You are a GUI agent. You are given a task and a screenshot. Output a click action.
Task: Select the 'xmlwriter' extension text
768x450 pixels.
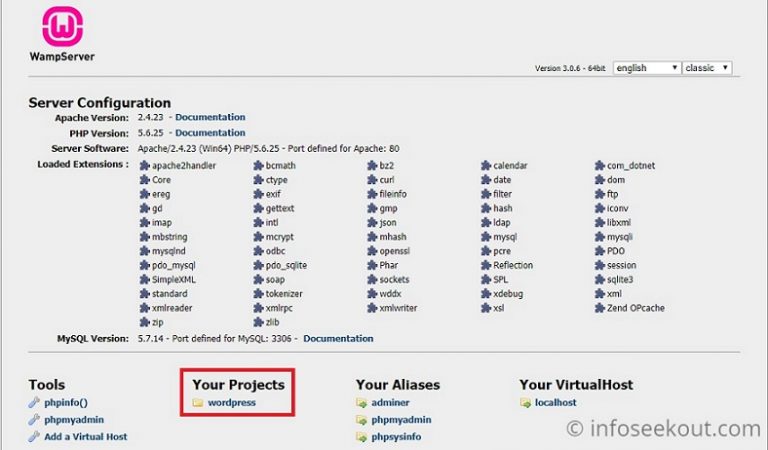(x=398, y=308)
